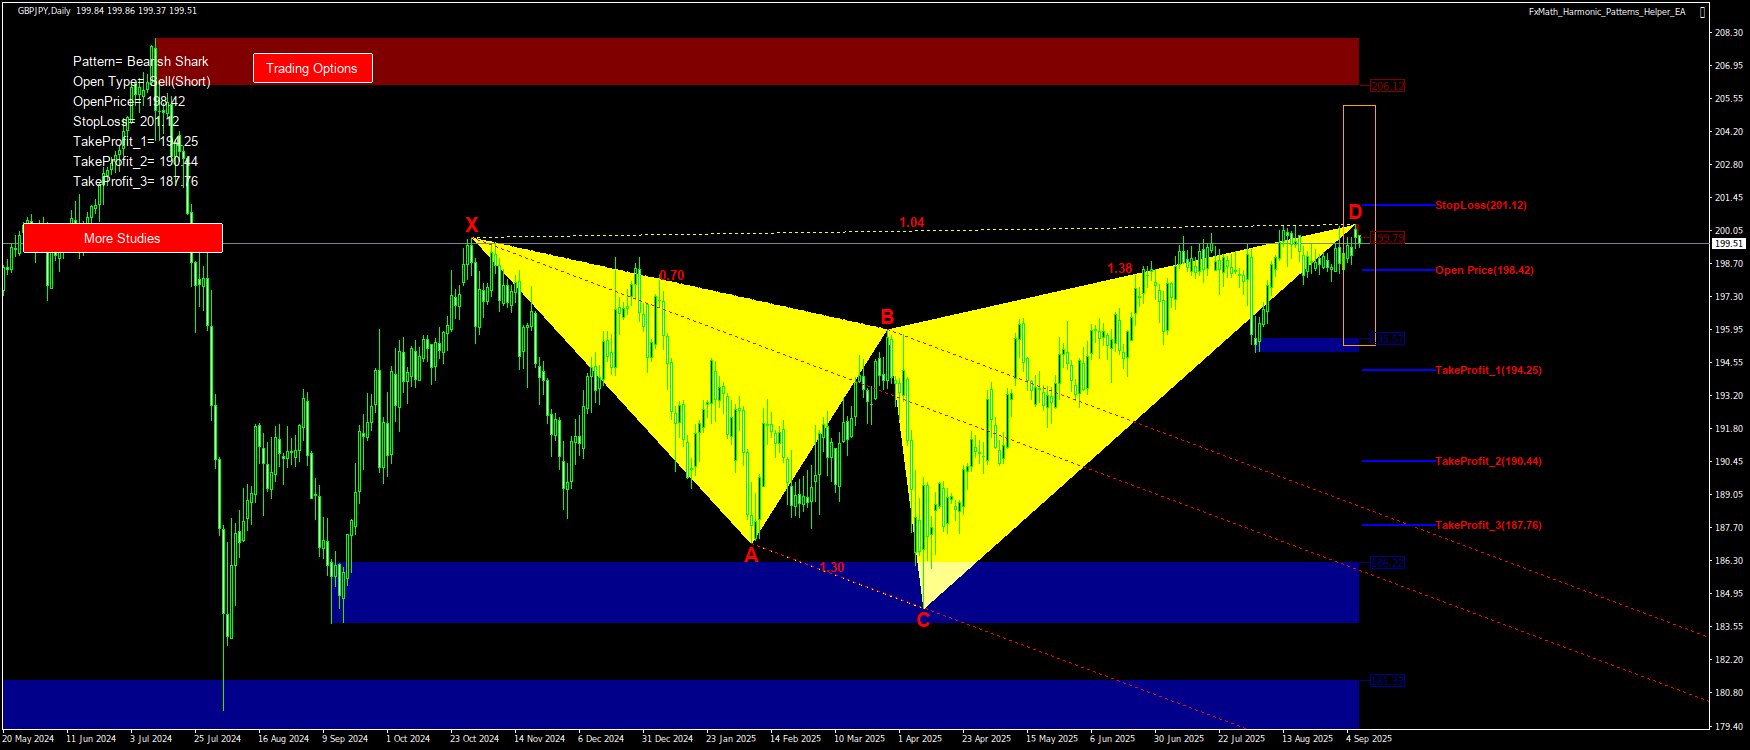
Task: Click the StopLoss(201.12) level label
Action: 1480,205
